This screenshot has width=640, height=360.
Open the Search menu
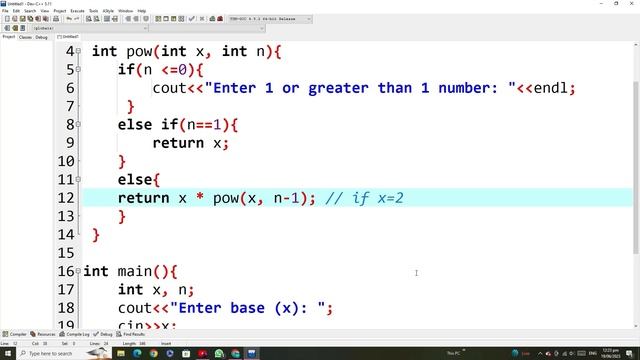(x=30, y=11)
